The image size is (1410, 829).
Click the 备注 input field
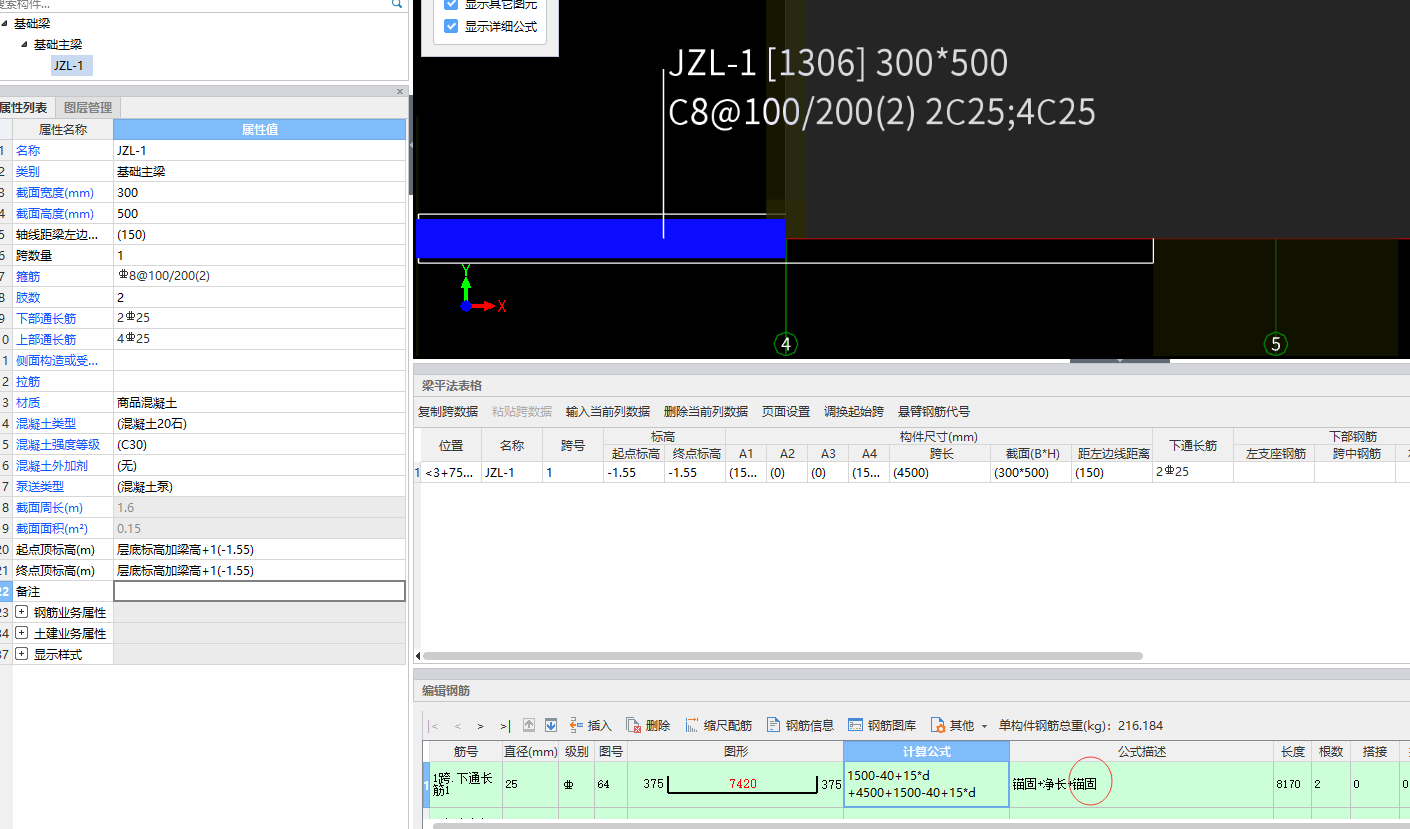pos(260,591)
